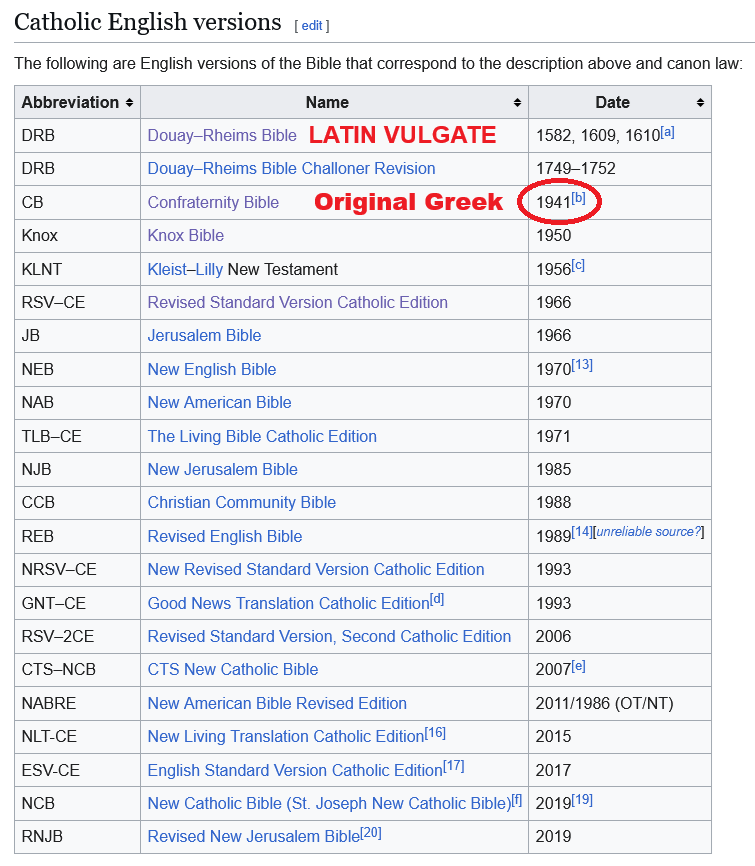Jump to footnote [c] beside 1956
The width and height of the screenshot is (755, 866).
point(578,266)
